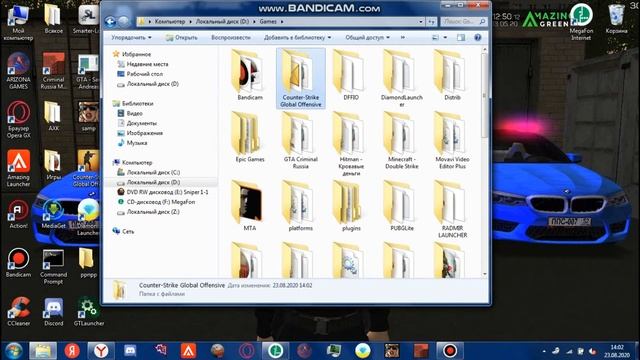Image resolution: width=640 pixels, height=360 pixels.
Task: Click the change view icon in toolbar
Action: tap(436, 38)
